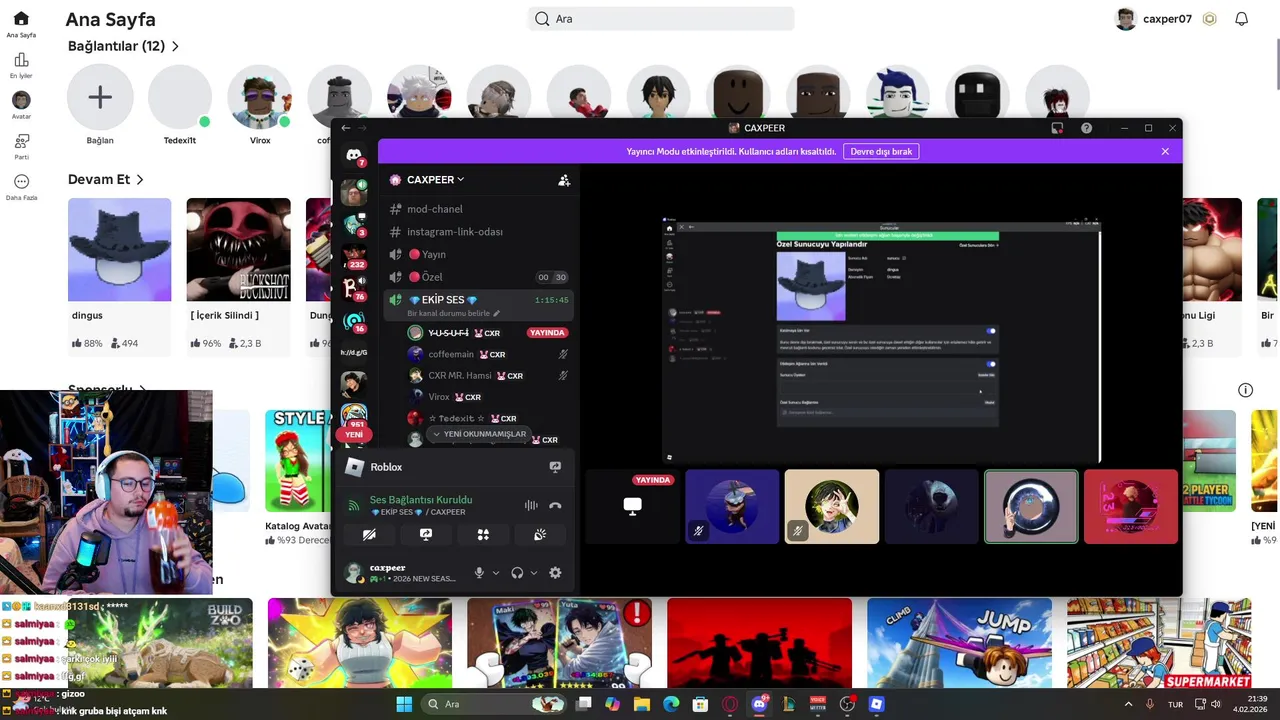This screenshot has height=720, width=1280.
Task: Open Opera GX from taskbar
Action: pyautogui.click(x=730, y=704)
